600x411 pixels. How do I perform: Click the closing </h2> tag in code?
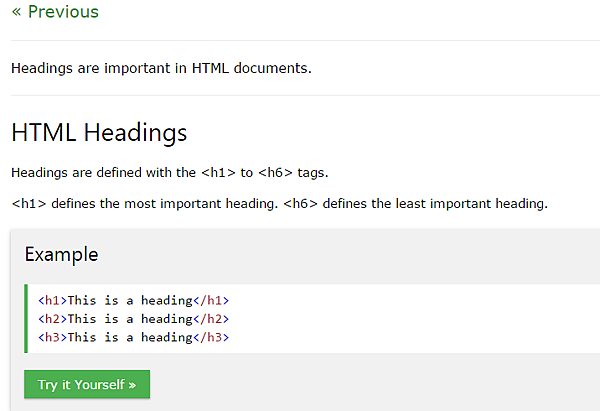210,319
